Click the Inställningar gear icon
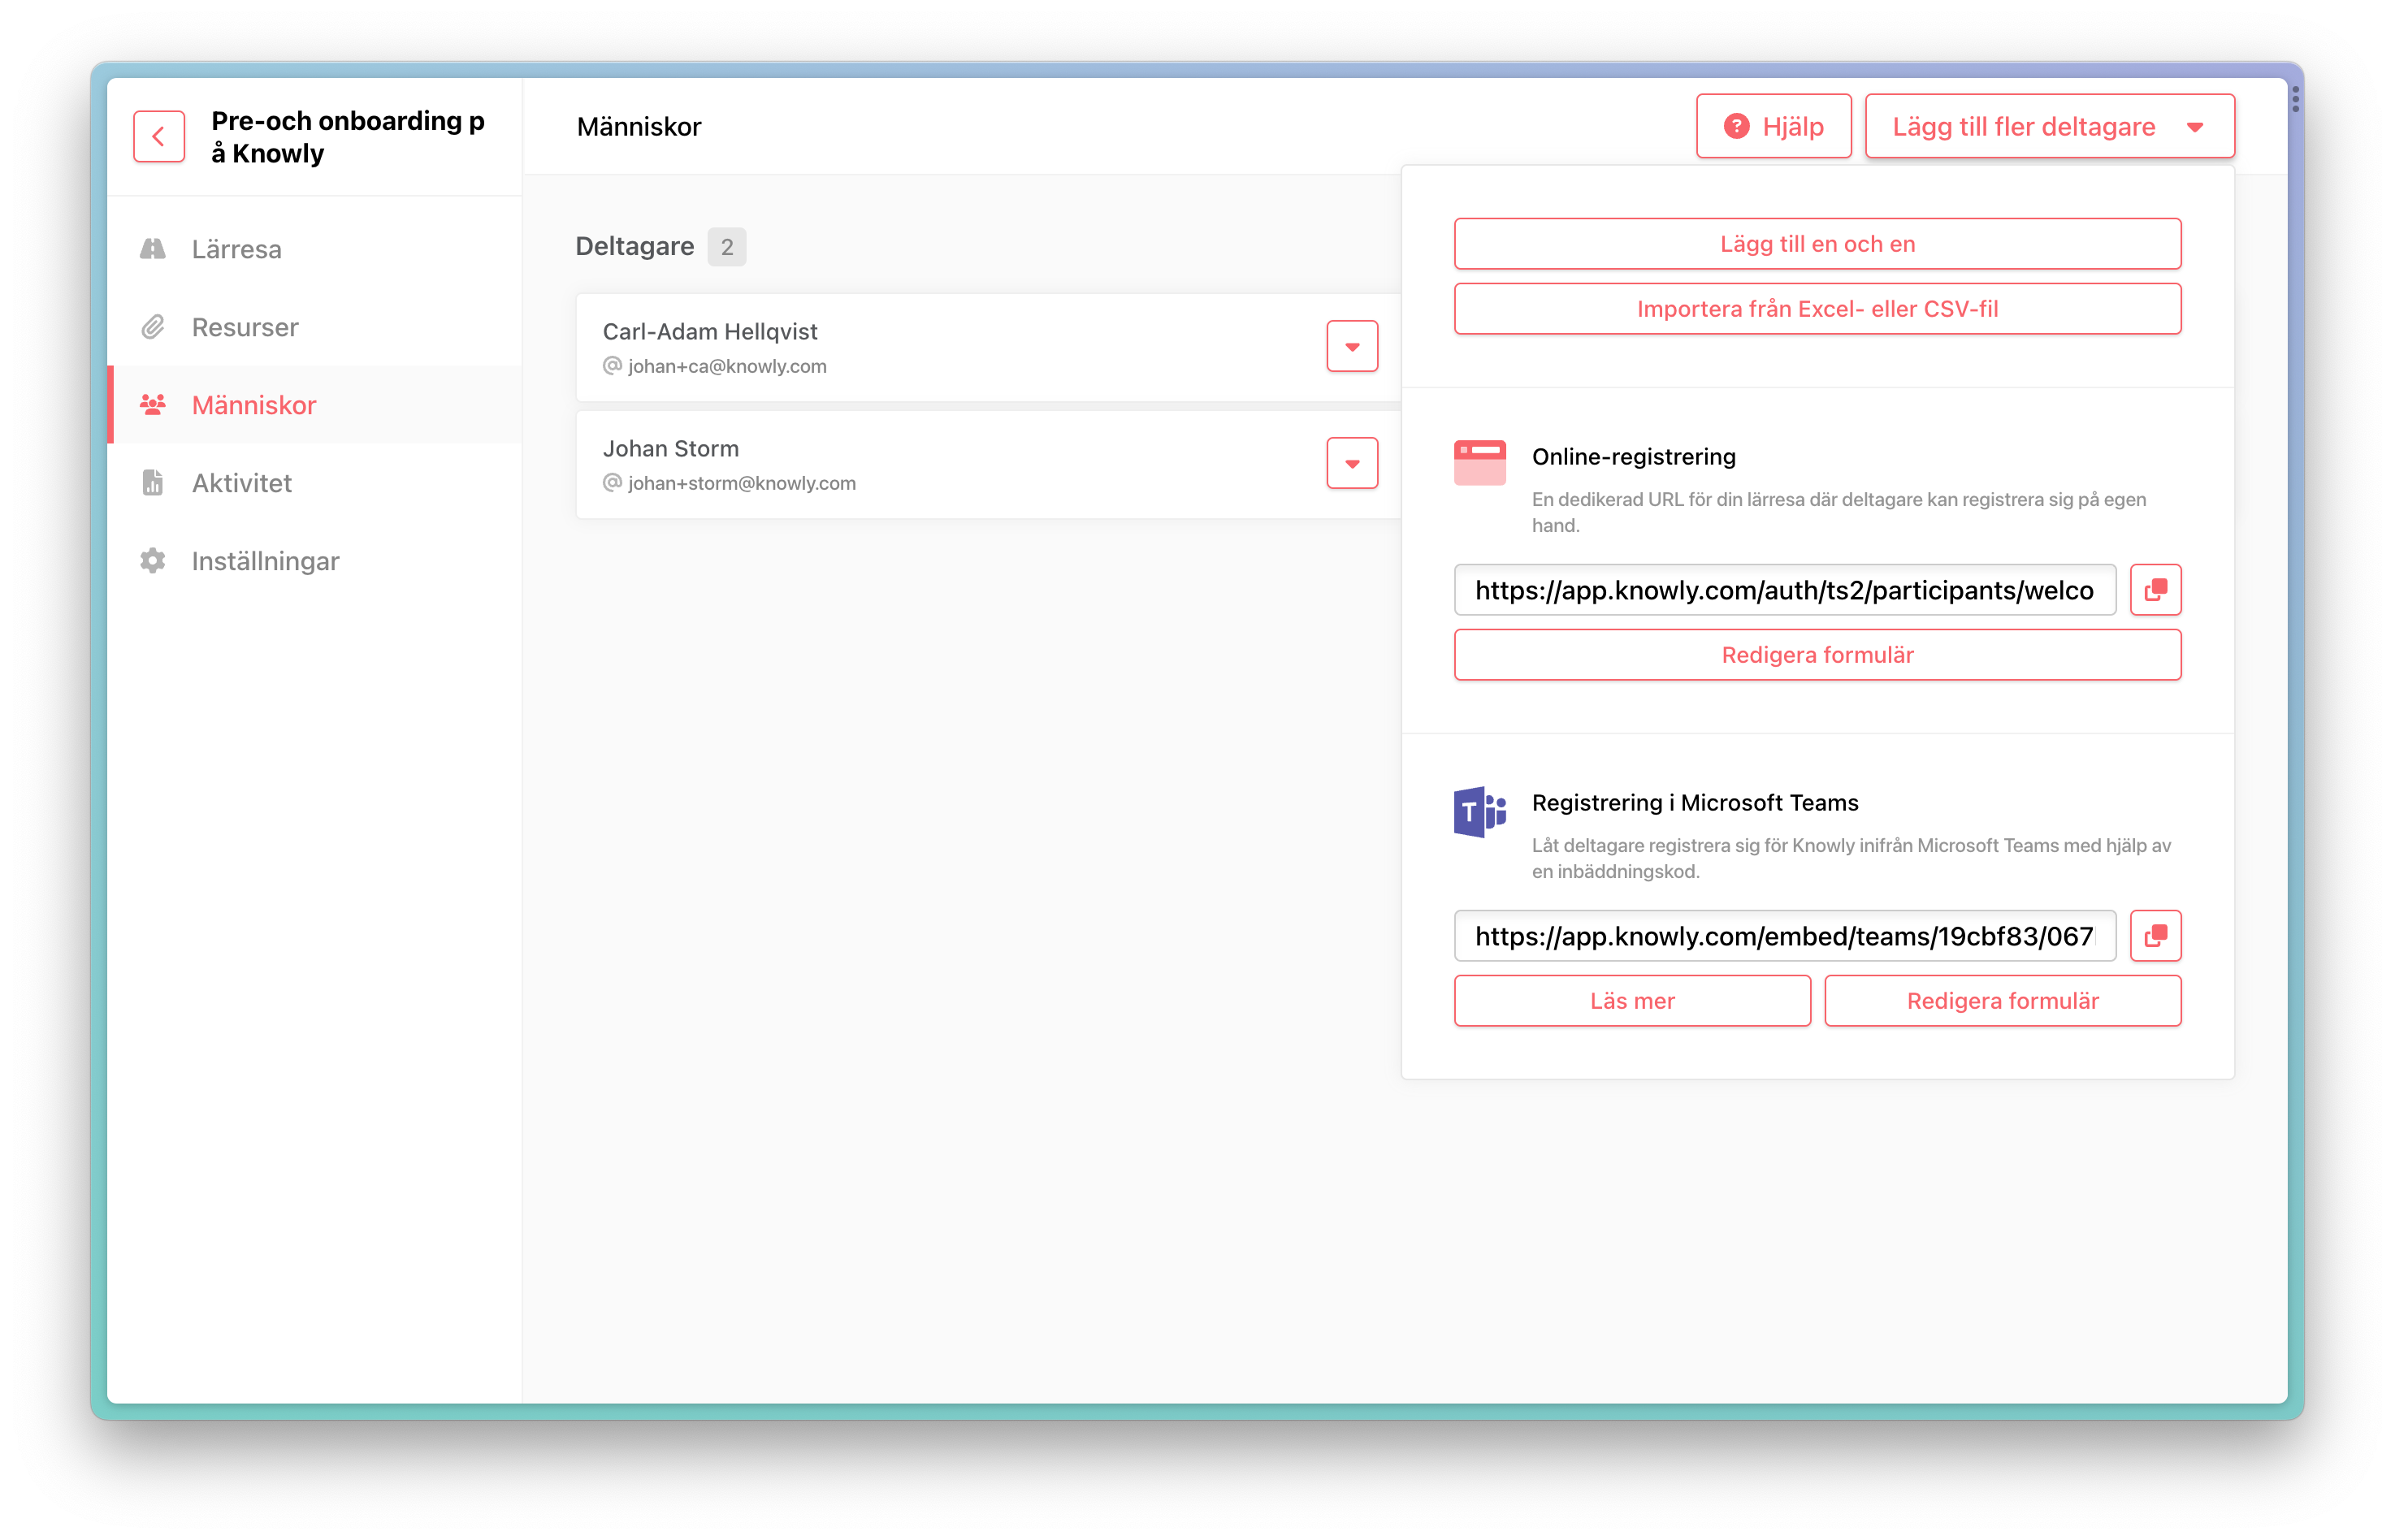2395x1540 pixels. point(153,561)
